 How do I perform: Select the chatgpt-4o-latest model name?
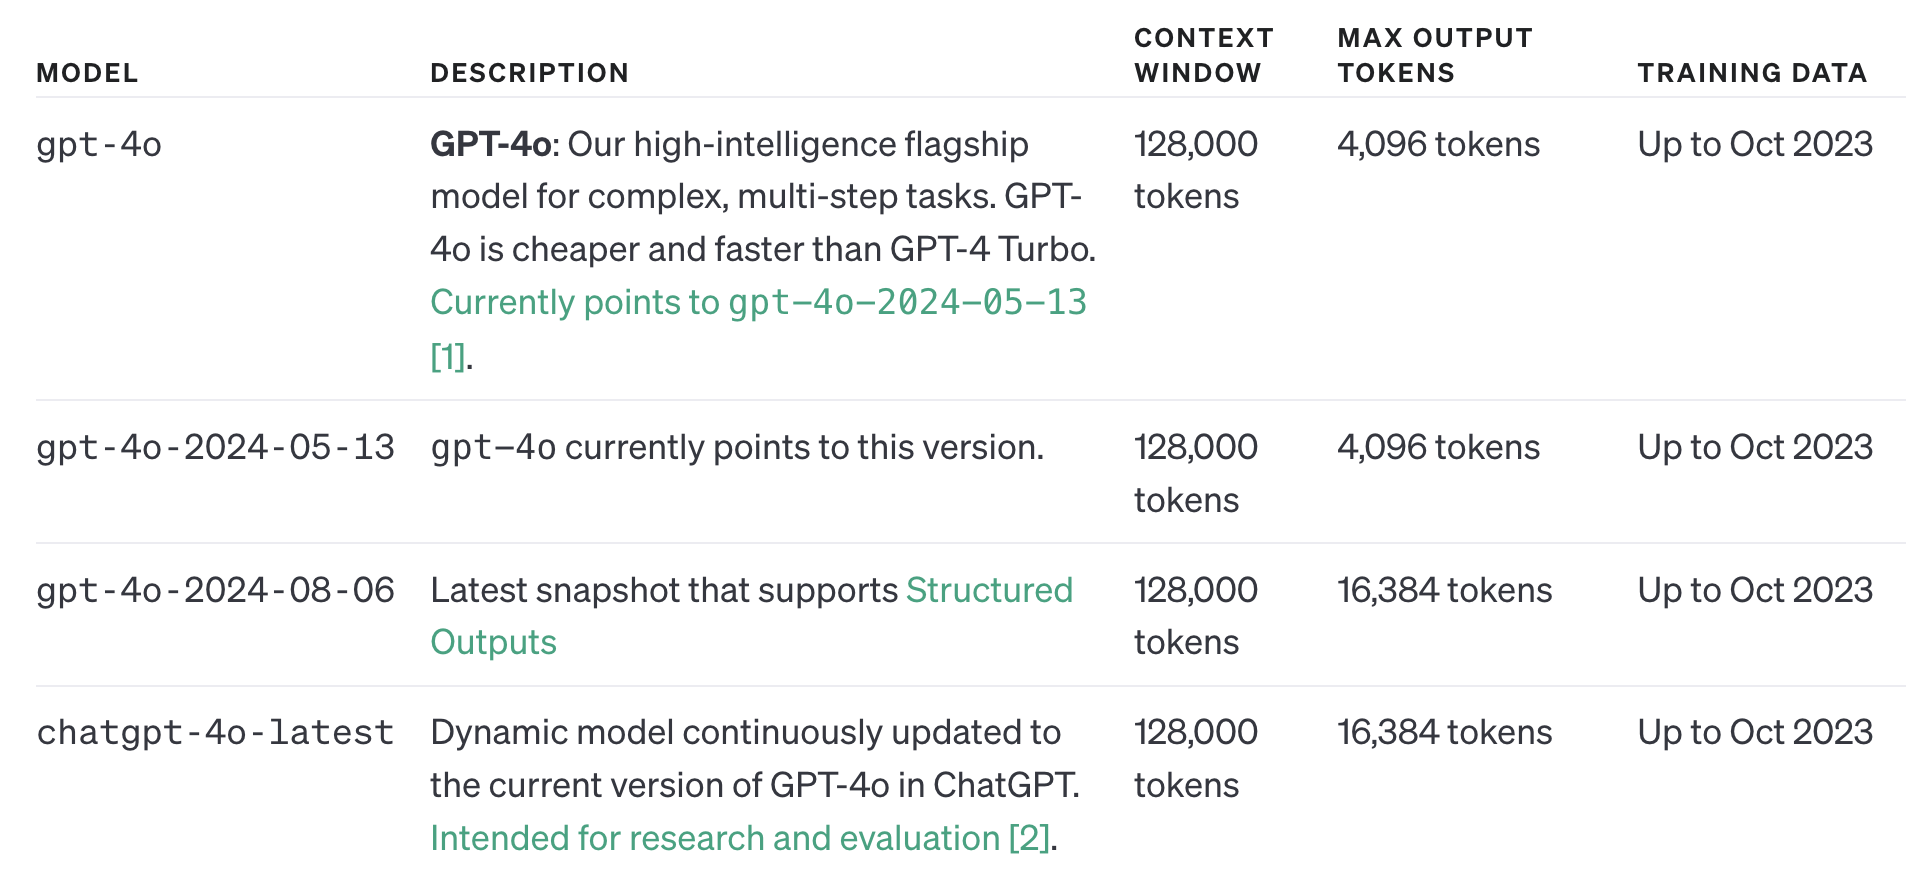(x=216, y=733)
